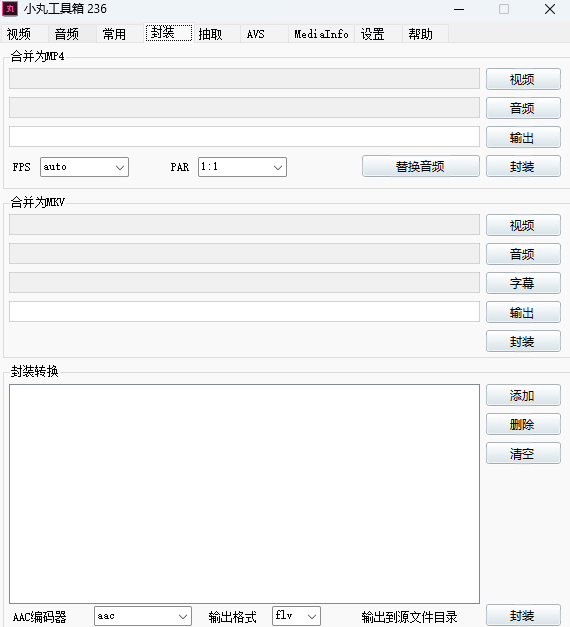
Task: Click 音频 button in 合并为MKV section
Action: (x=523, y=254)
